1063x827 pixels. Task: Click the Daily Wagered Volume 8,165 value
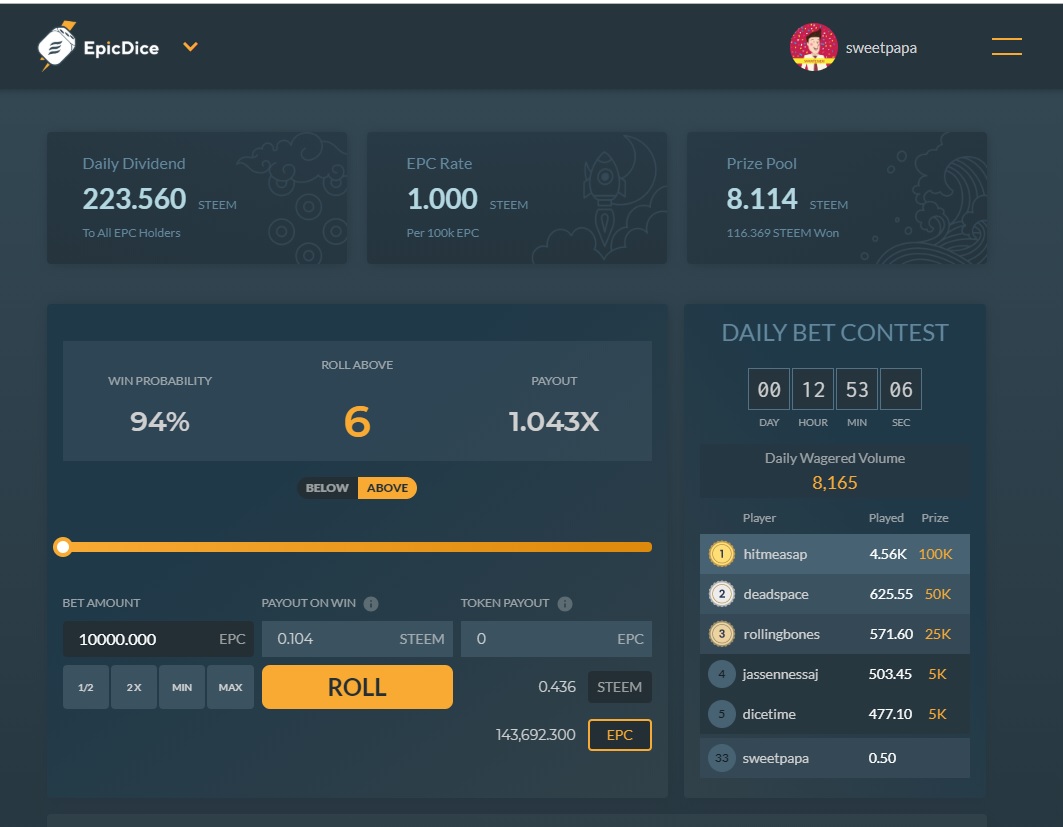[x=835, y=483]
